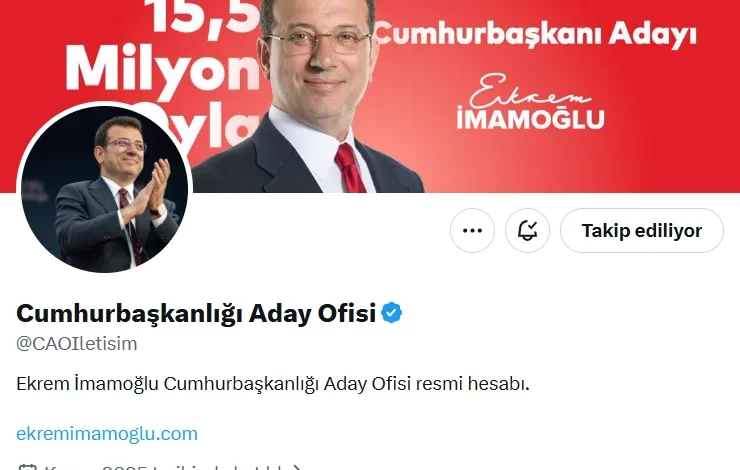Click the bio text about resmi hesabı
Image resolution: width=740 pixels, height=470 pixels.
tap(273, 384)
